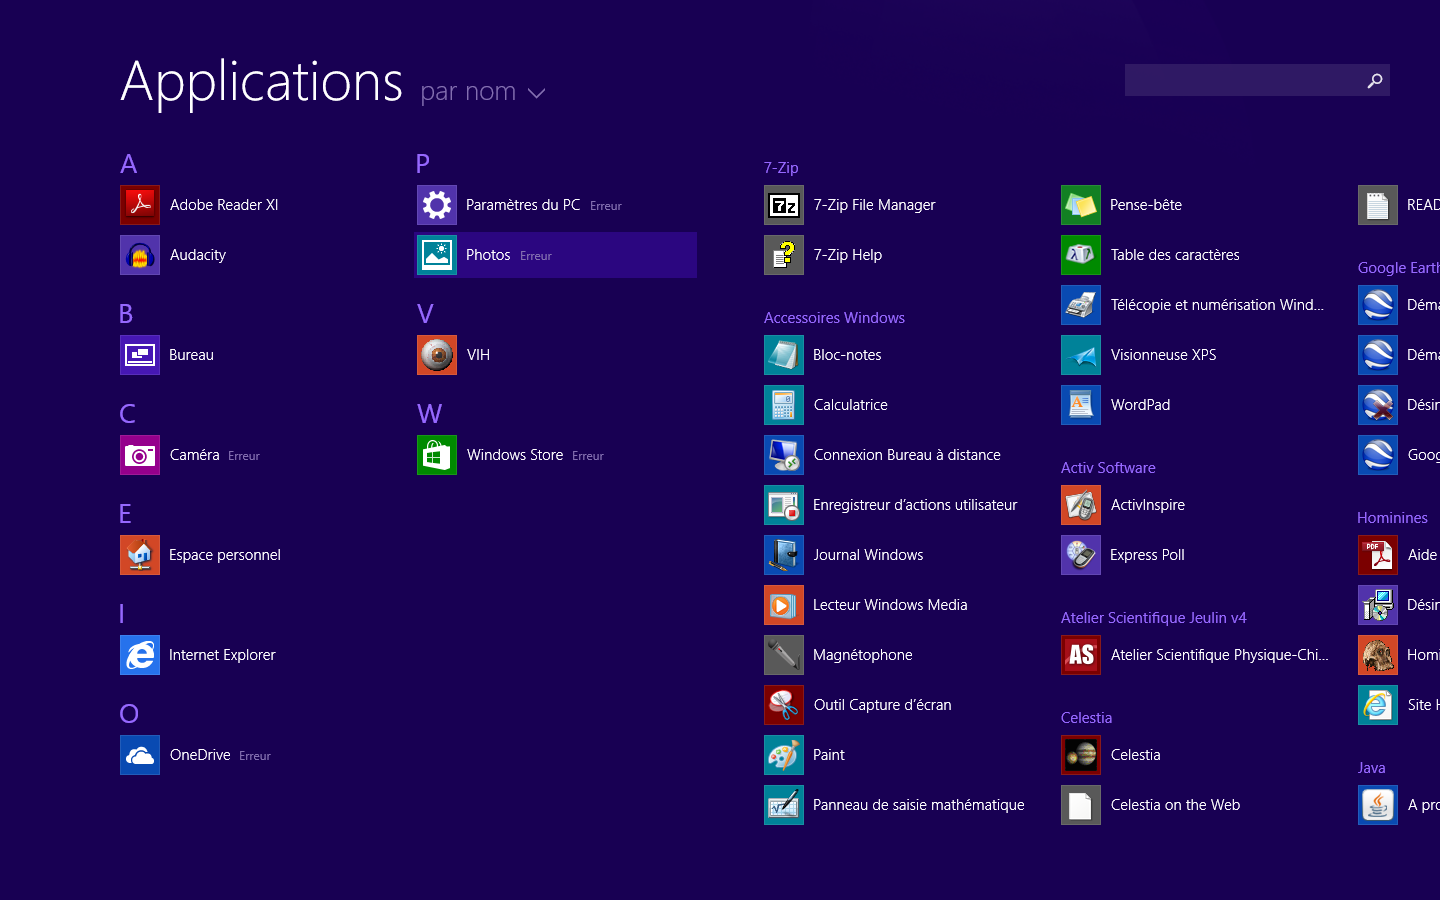Open the OneDrive cloud icon

pyautogui.click(x=140, y=755)
